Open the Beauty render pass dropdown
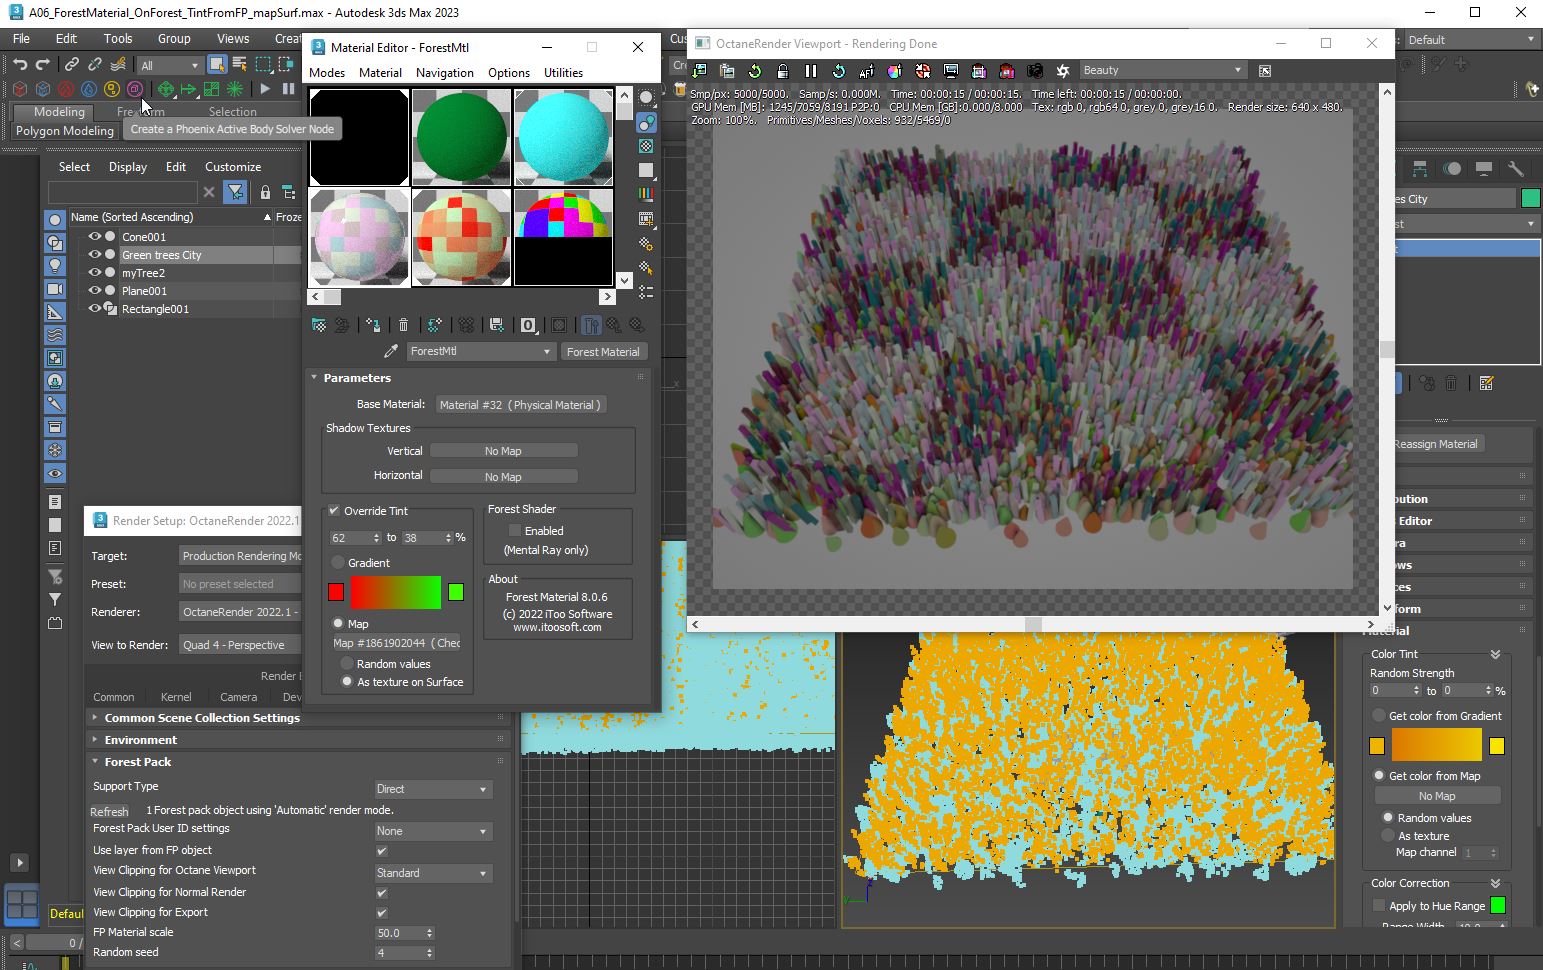Viewport: 1543px width, 970px height. (x=1162, y=71)
